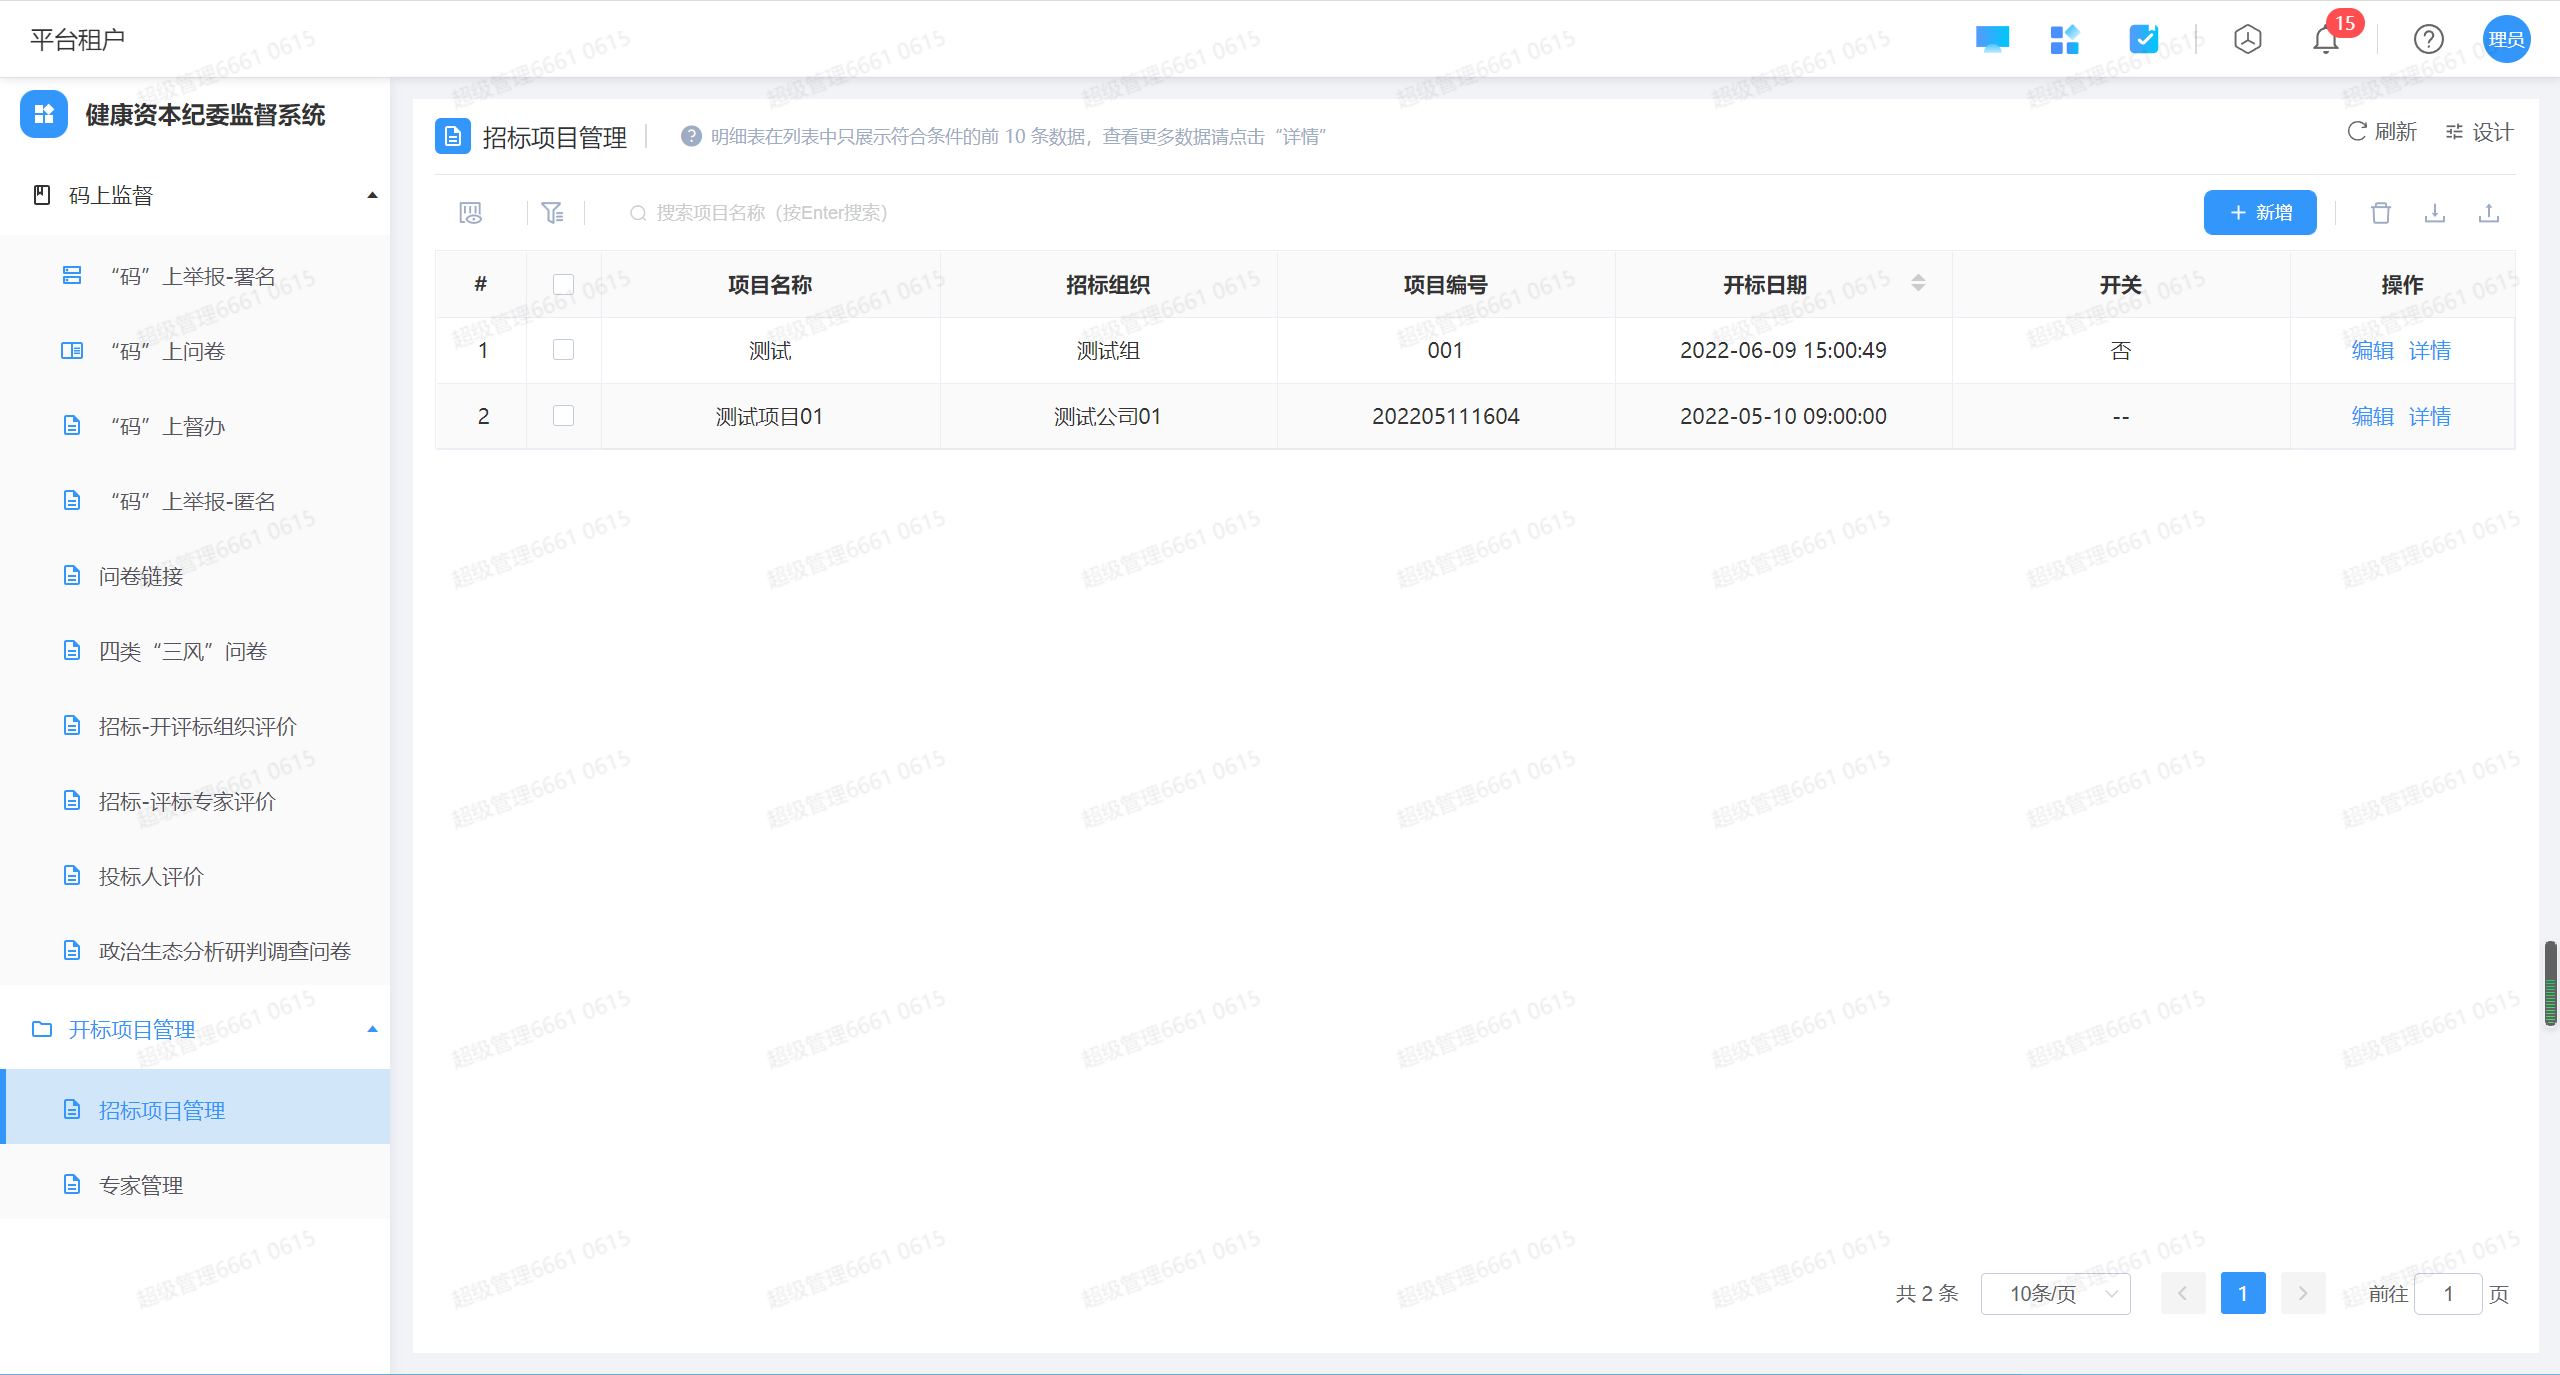
Task: Open the help question mark icon
Action: point(2428,40)
